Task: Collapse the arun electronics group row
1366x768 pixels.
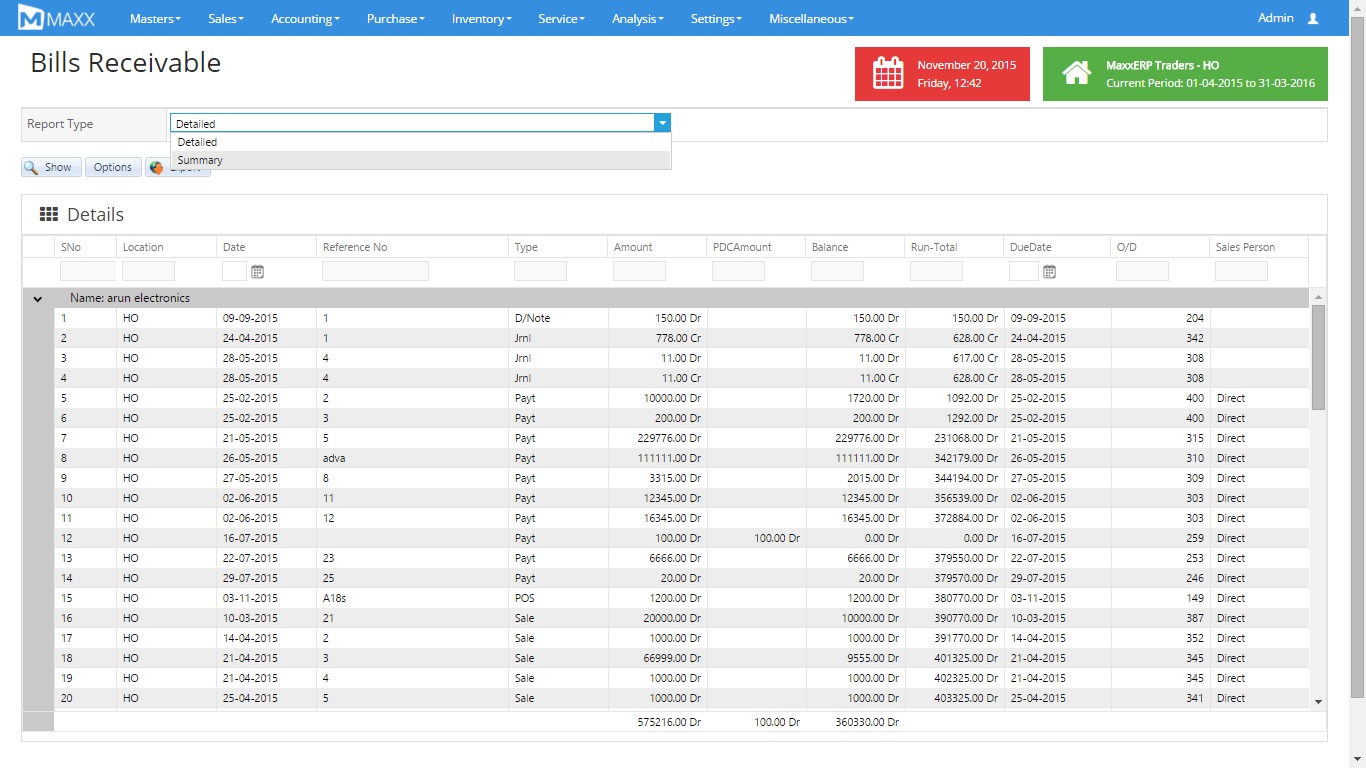Action: (38, 298)
